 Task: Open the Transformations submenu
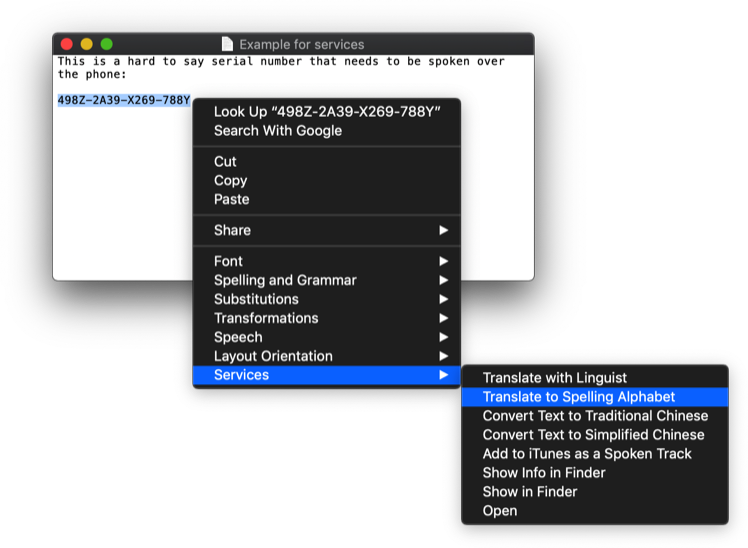tap(327, 318)
